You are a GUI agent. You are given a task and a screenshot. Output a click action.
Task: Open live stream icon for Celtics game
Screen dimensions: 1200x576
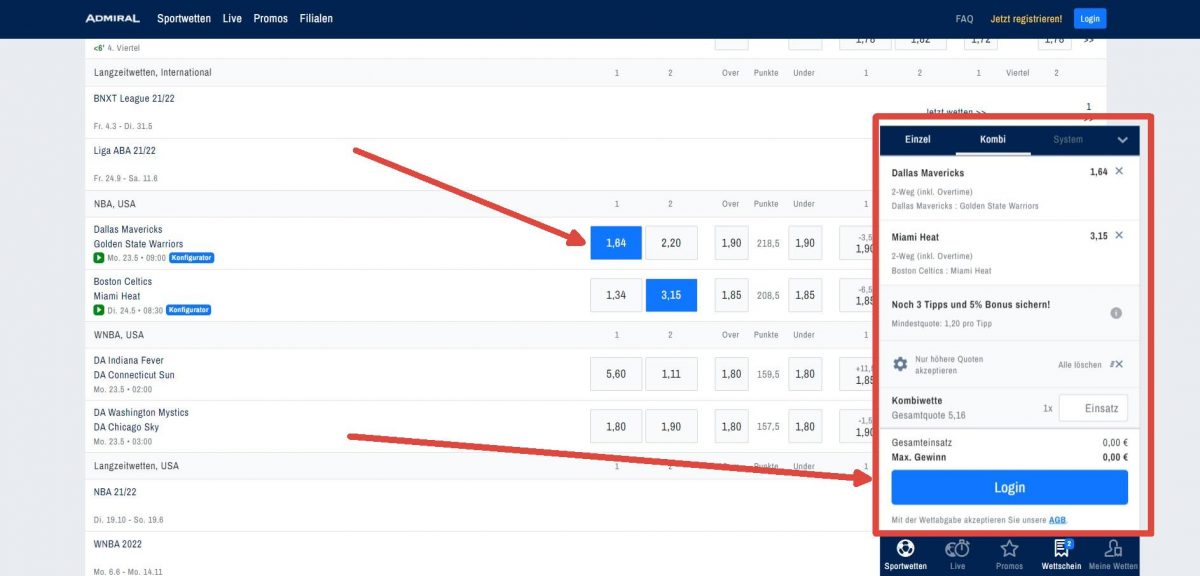pos(99,310)
